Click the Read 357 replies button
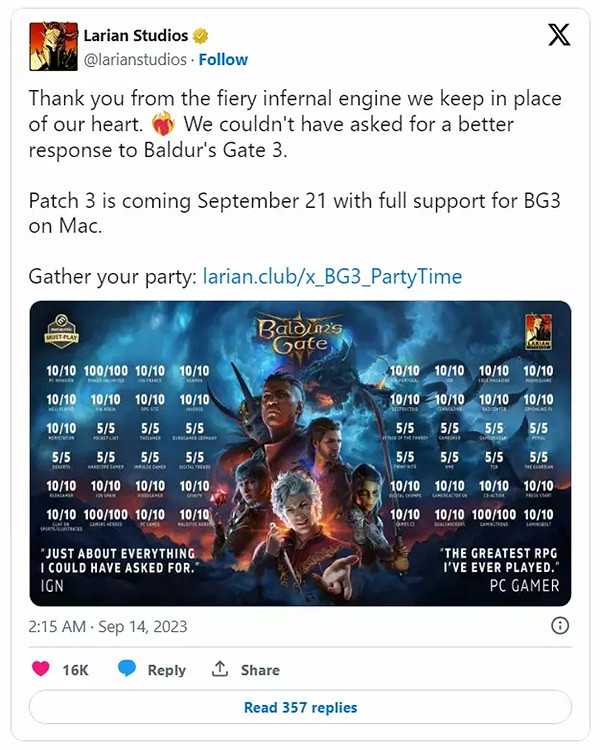The width and height of the screenshot is (600, 750). (300, 707)
